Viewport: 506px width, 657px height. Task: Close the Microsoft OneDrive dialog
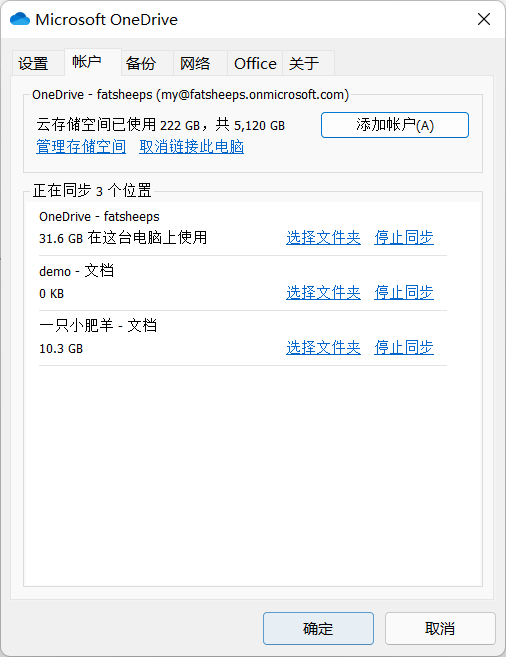484,19
